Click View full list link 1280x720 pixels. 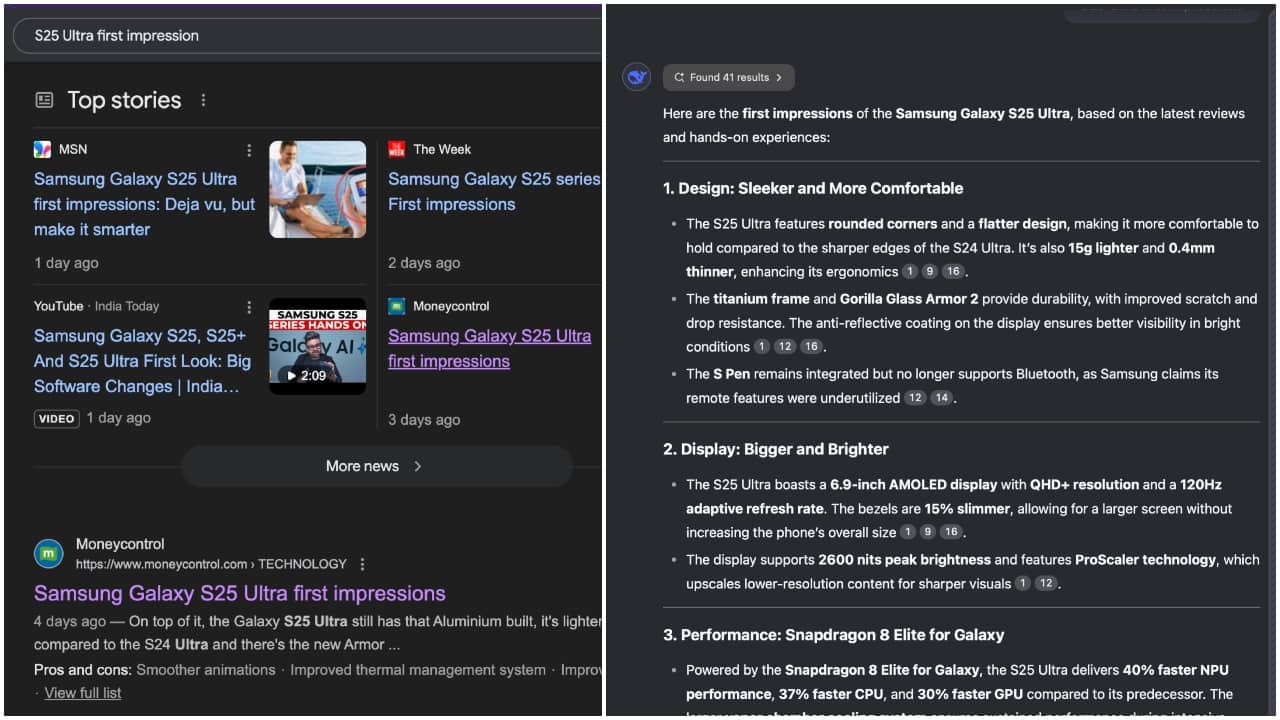[x=83, y=693]
